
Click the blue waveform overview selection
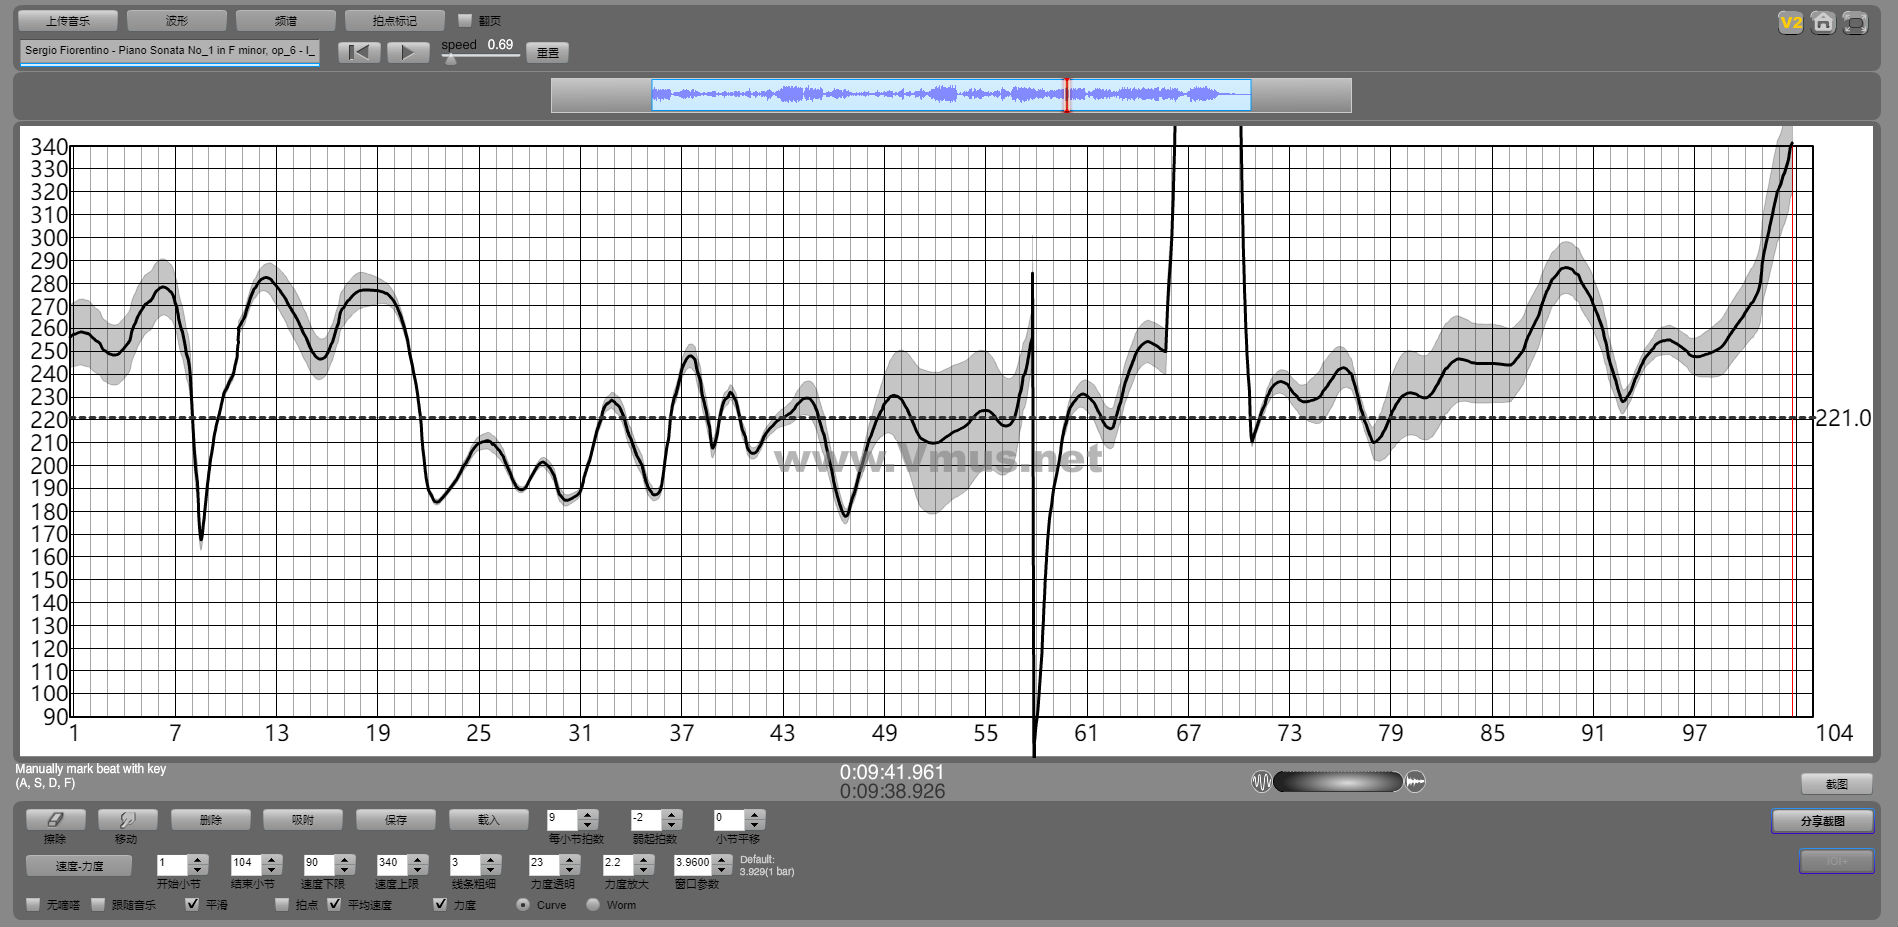click(951, 96)
